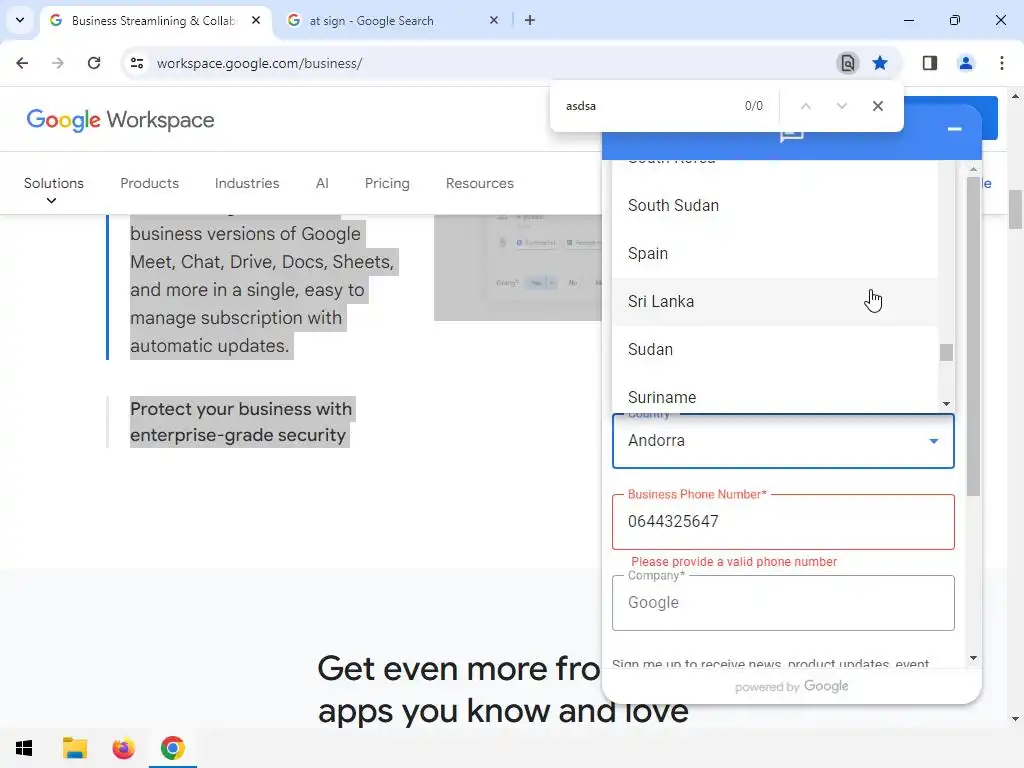Click the chat form scrollbar thumb
Viewport: 1024px width, 768px height.
(x=973, y=336)
